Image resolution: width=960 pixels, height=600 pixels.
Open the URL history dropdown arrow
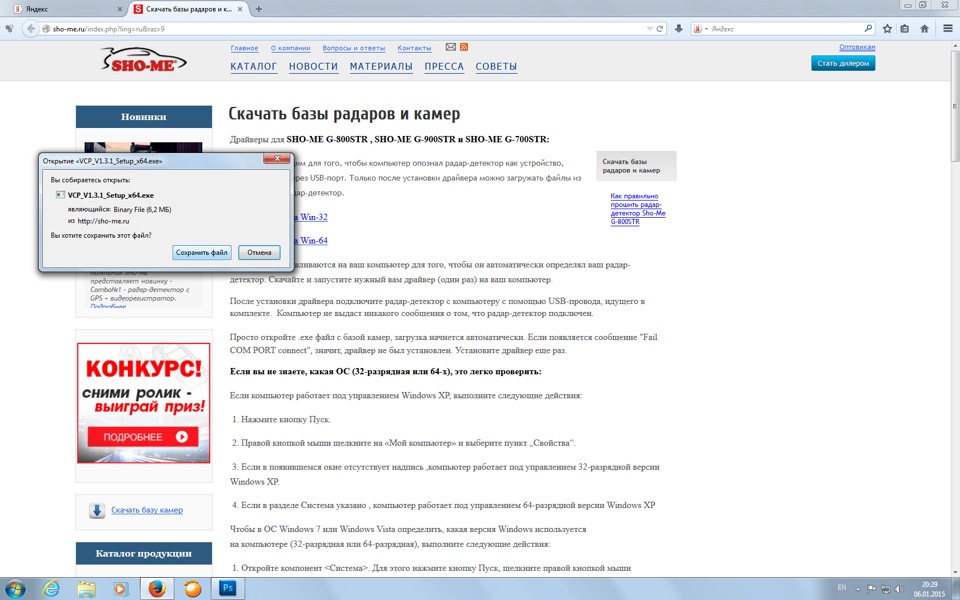pos(650,29)
